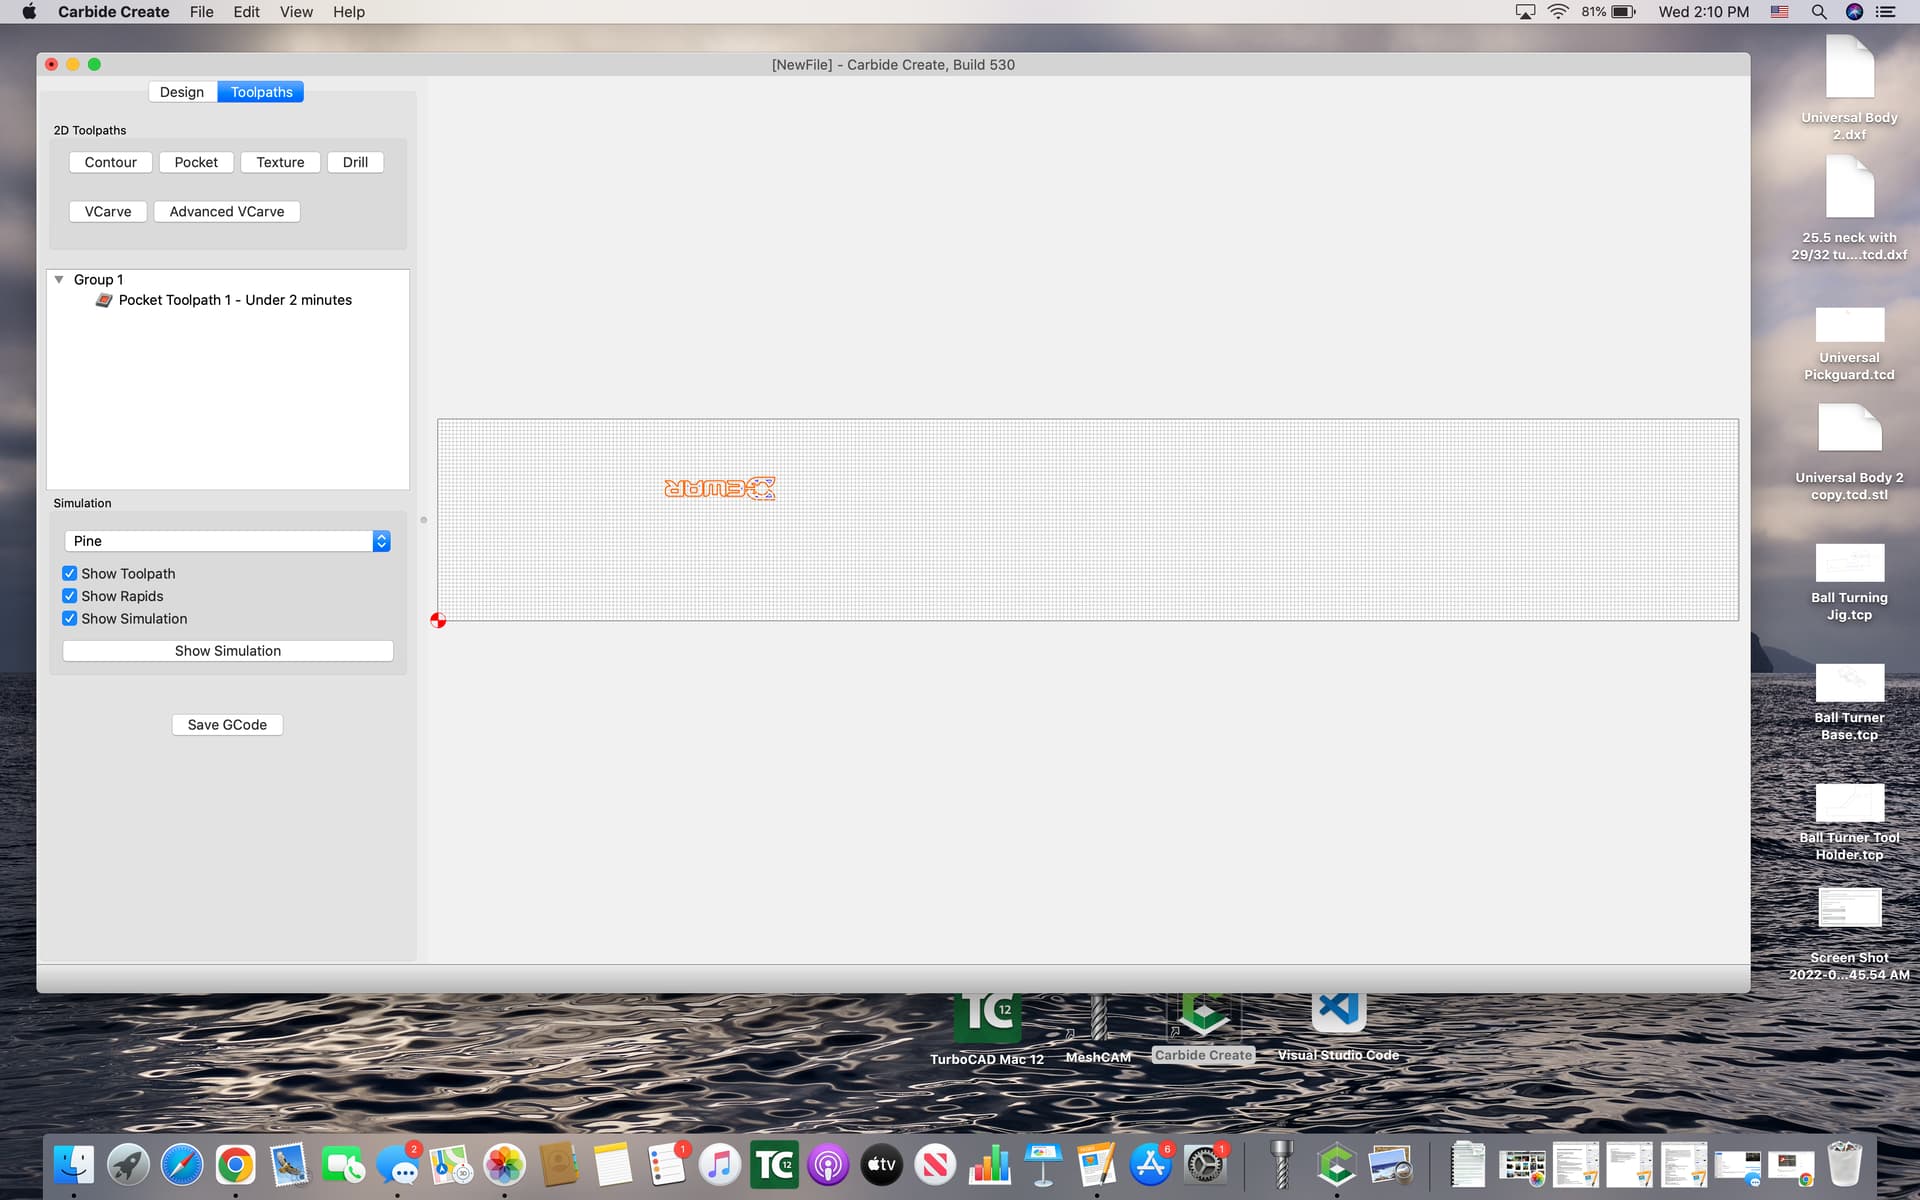The image size is (1920, 1200).
Task: Switch to the Design tab
Action: pos(182,92)
